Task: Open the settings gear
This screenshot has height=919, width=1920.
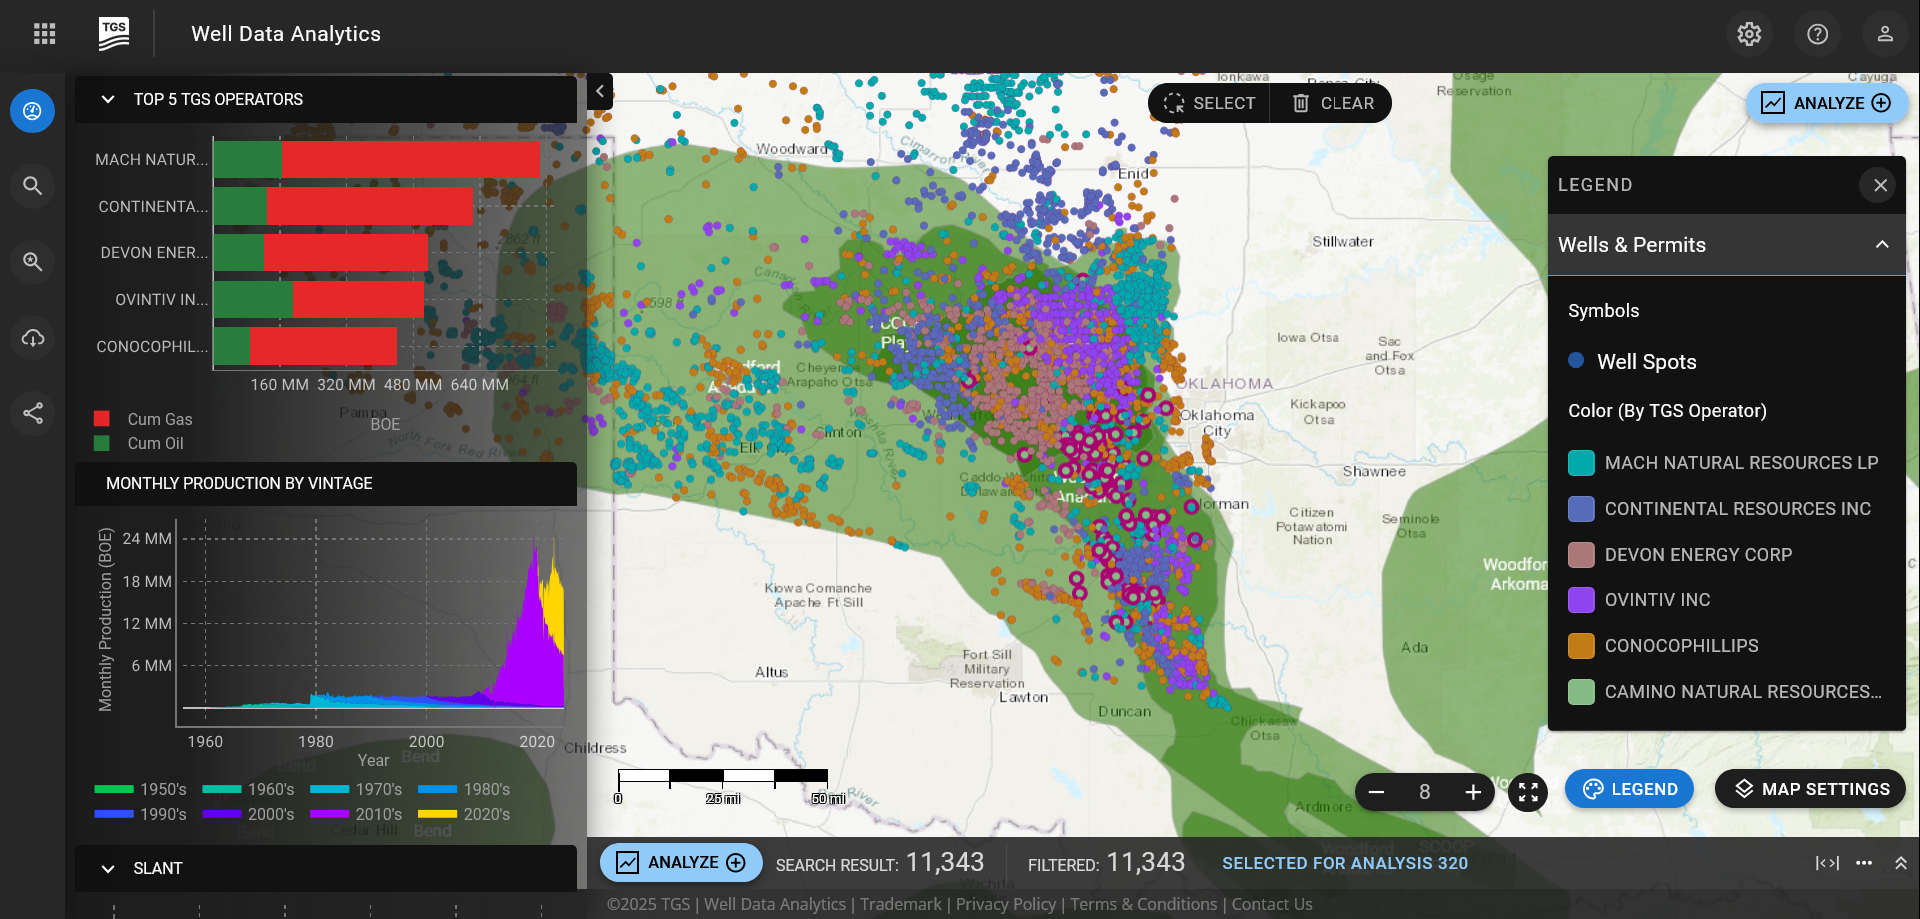Action: 1749,34
